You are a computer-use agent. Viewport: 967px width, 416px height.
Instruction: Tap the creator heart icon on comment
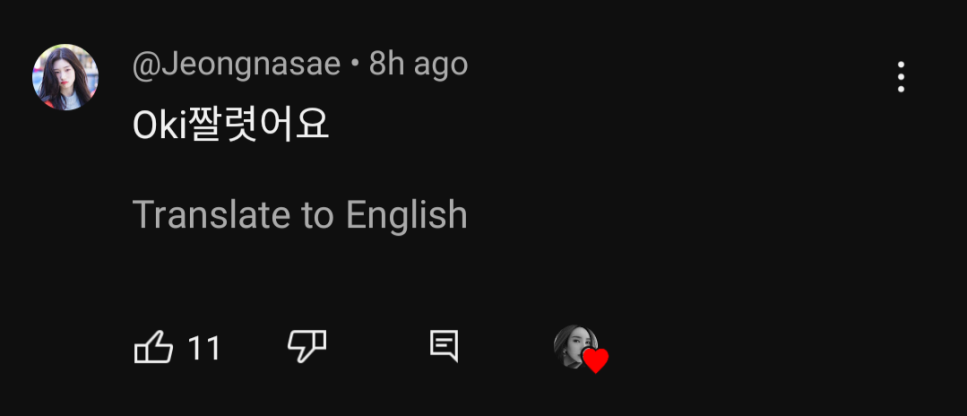point(595,360)
